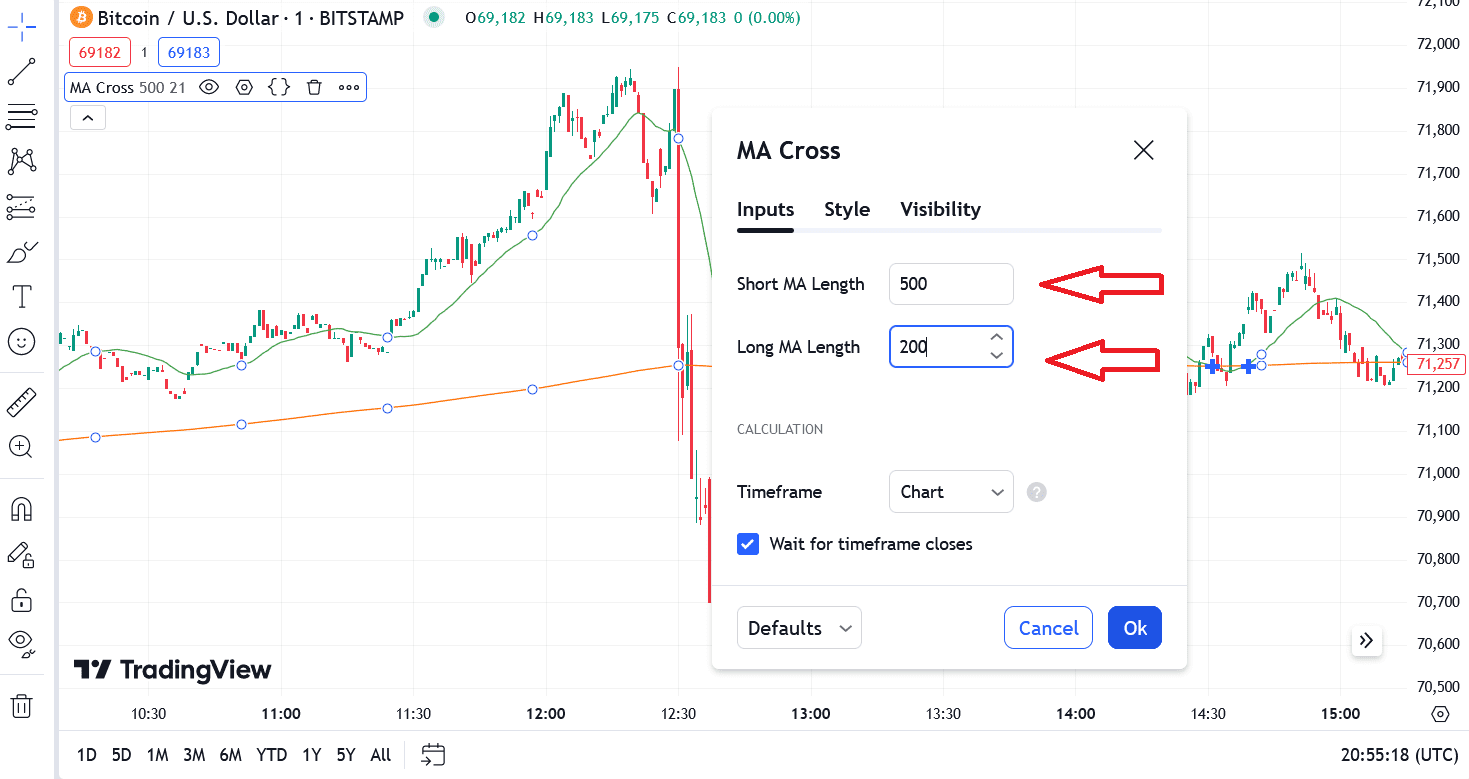
Task: Uncheck Wait for timeframe closes
Action: (748, 544)
